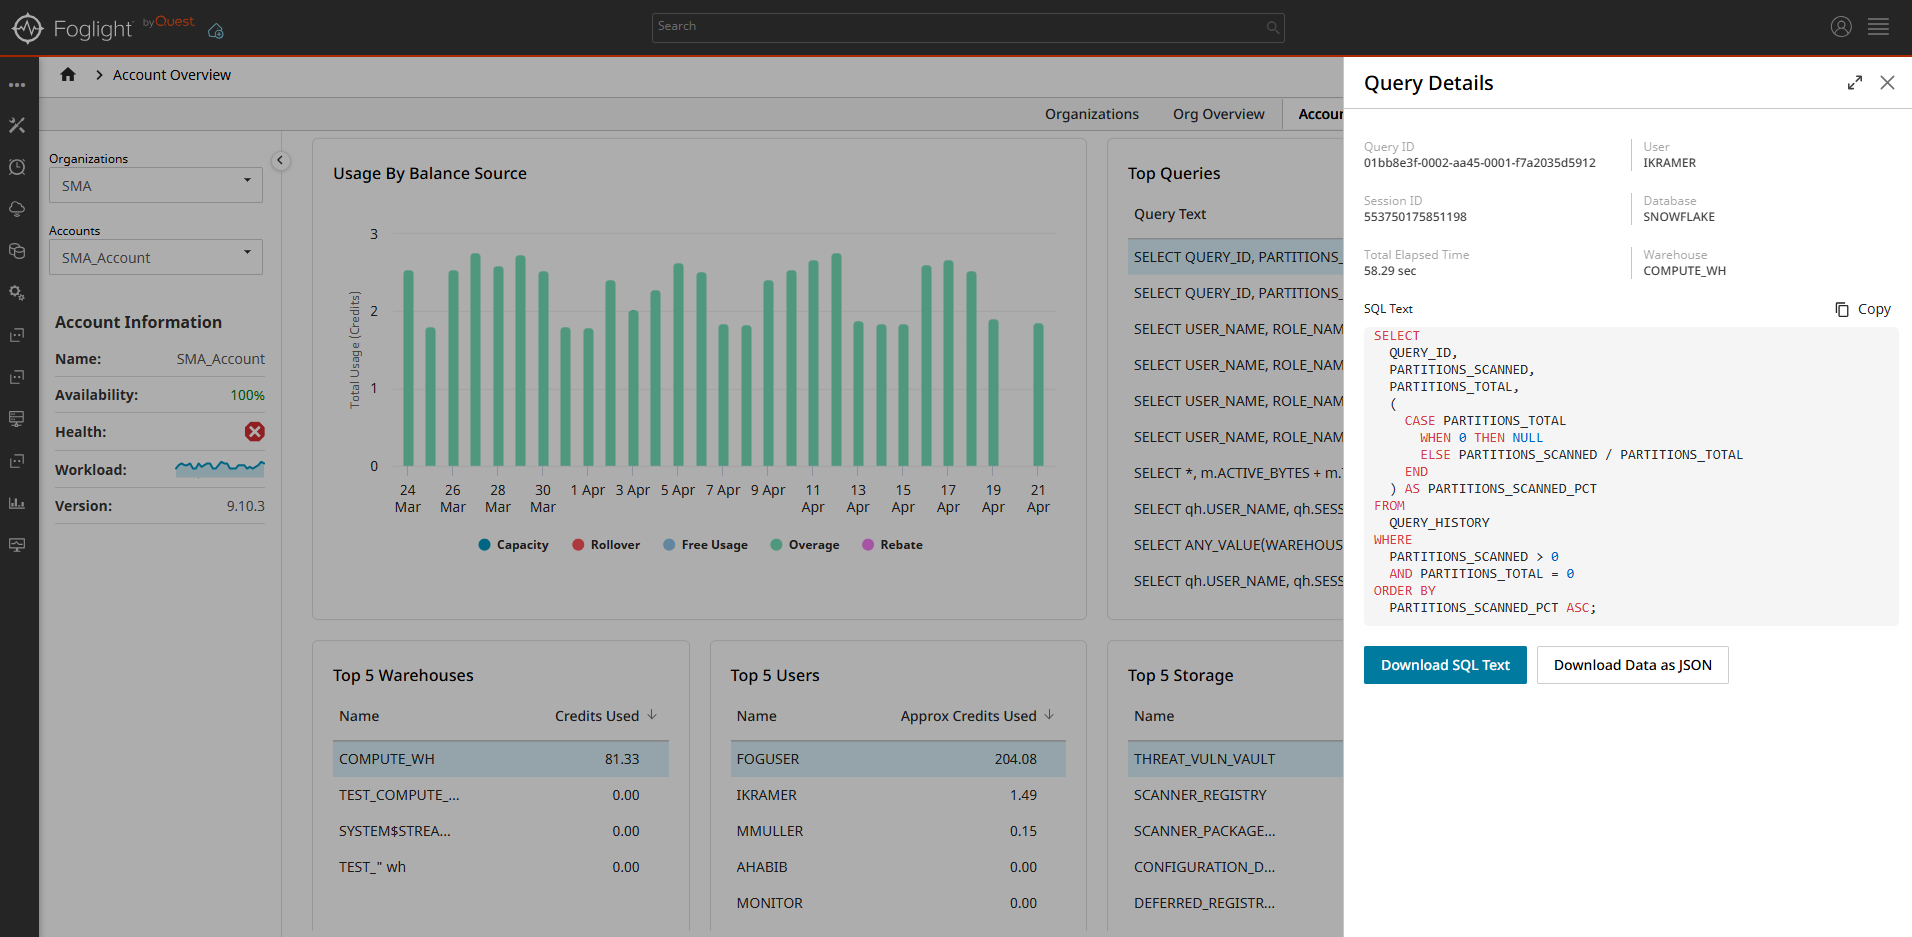Open the monitor sidebar icon
Image resolution: width=1912 pixels, height=937 pixels.
(x=17, y=545)
